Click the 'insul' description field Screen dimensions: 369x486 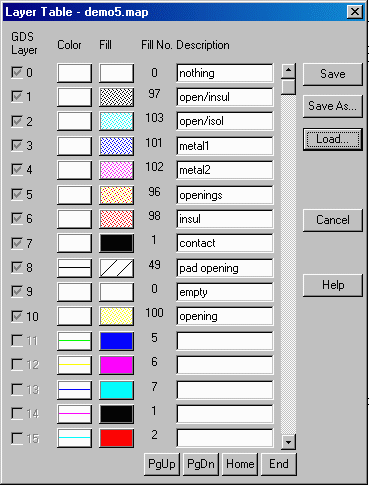[225, 219]
